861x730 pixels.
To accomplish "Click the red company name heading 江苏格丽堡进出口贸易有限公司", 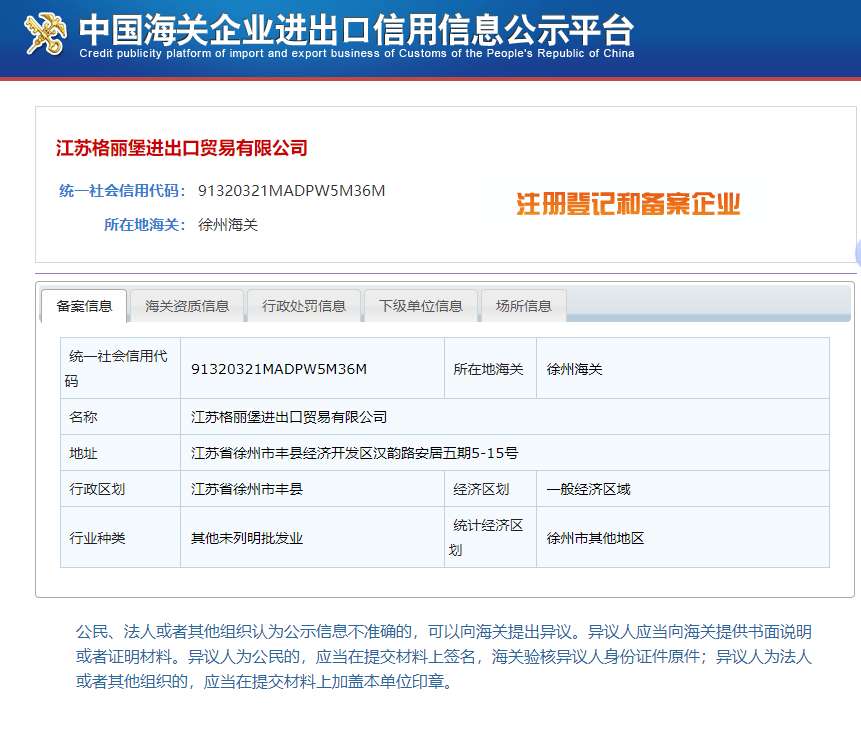I will 182,148.
